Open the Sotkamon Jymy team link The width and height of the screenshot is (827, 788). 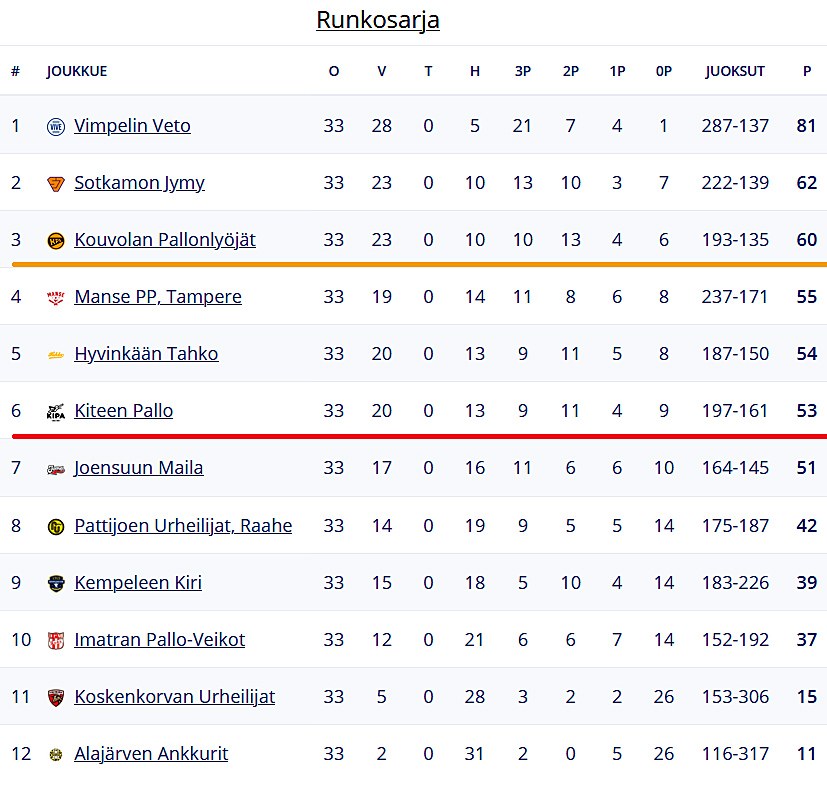click(x=139, y=182)
